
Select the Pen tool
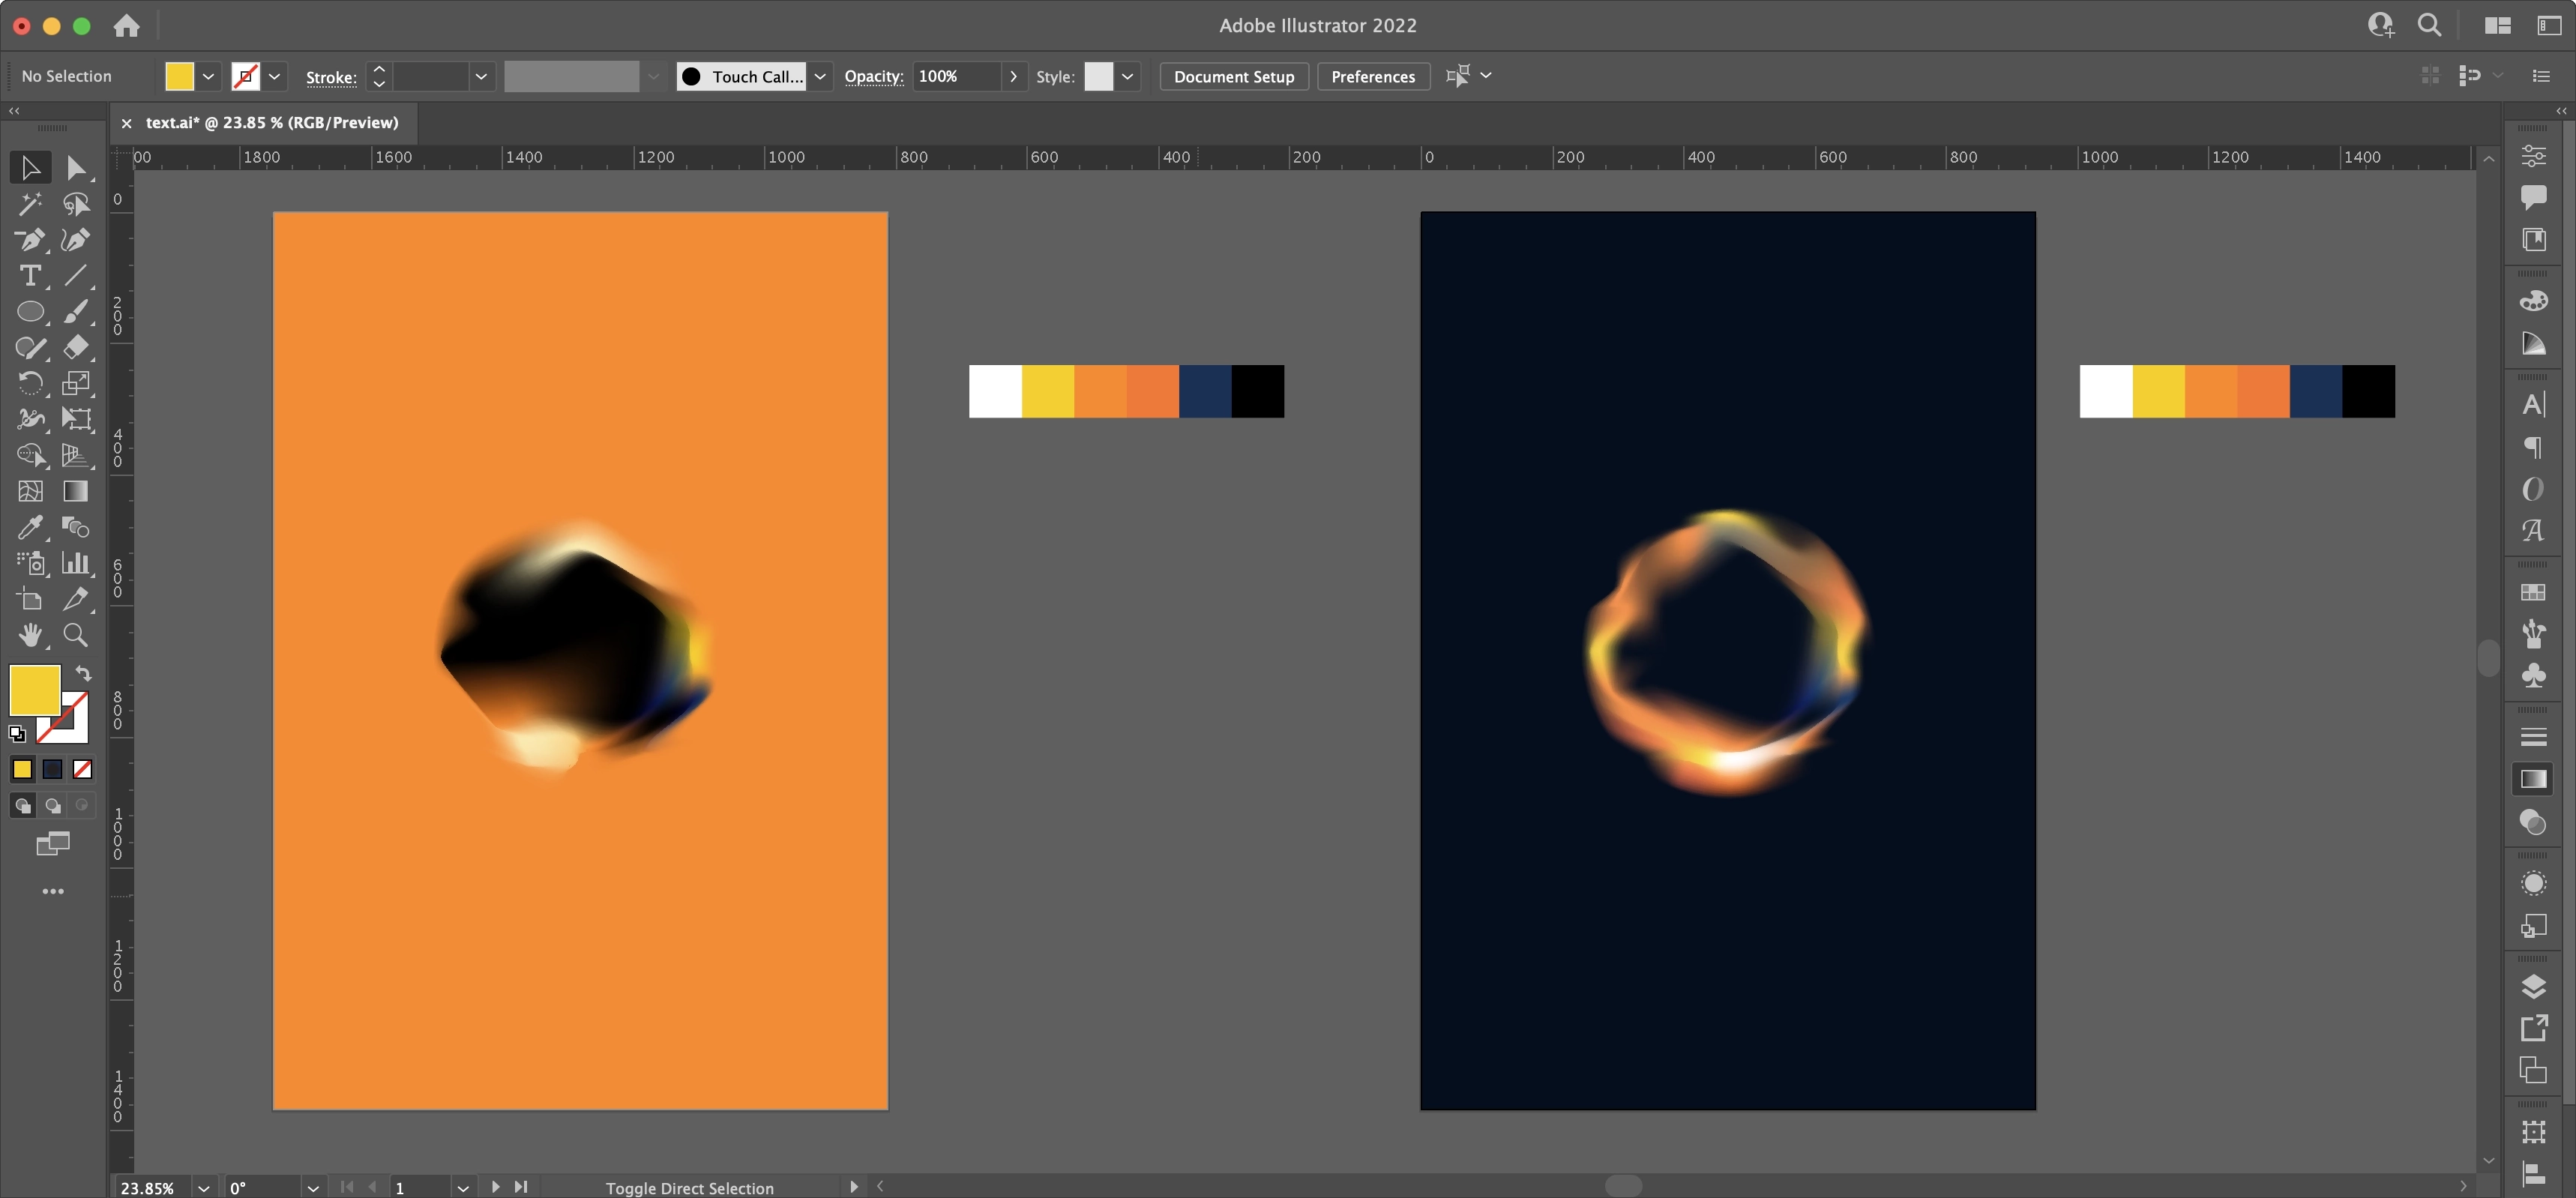tap(30, 239)
